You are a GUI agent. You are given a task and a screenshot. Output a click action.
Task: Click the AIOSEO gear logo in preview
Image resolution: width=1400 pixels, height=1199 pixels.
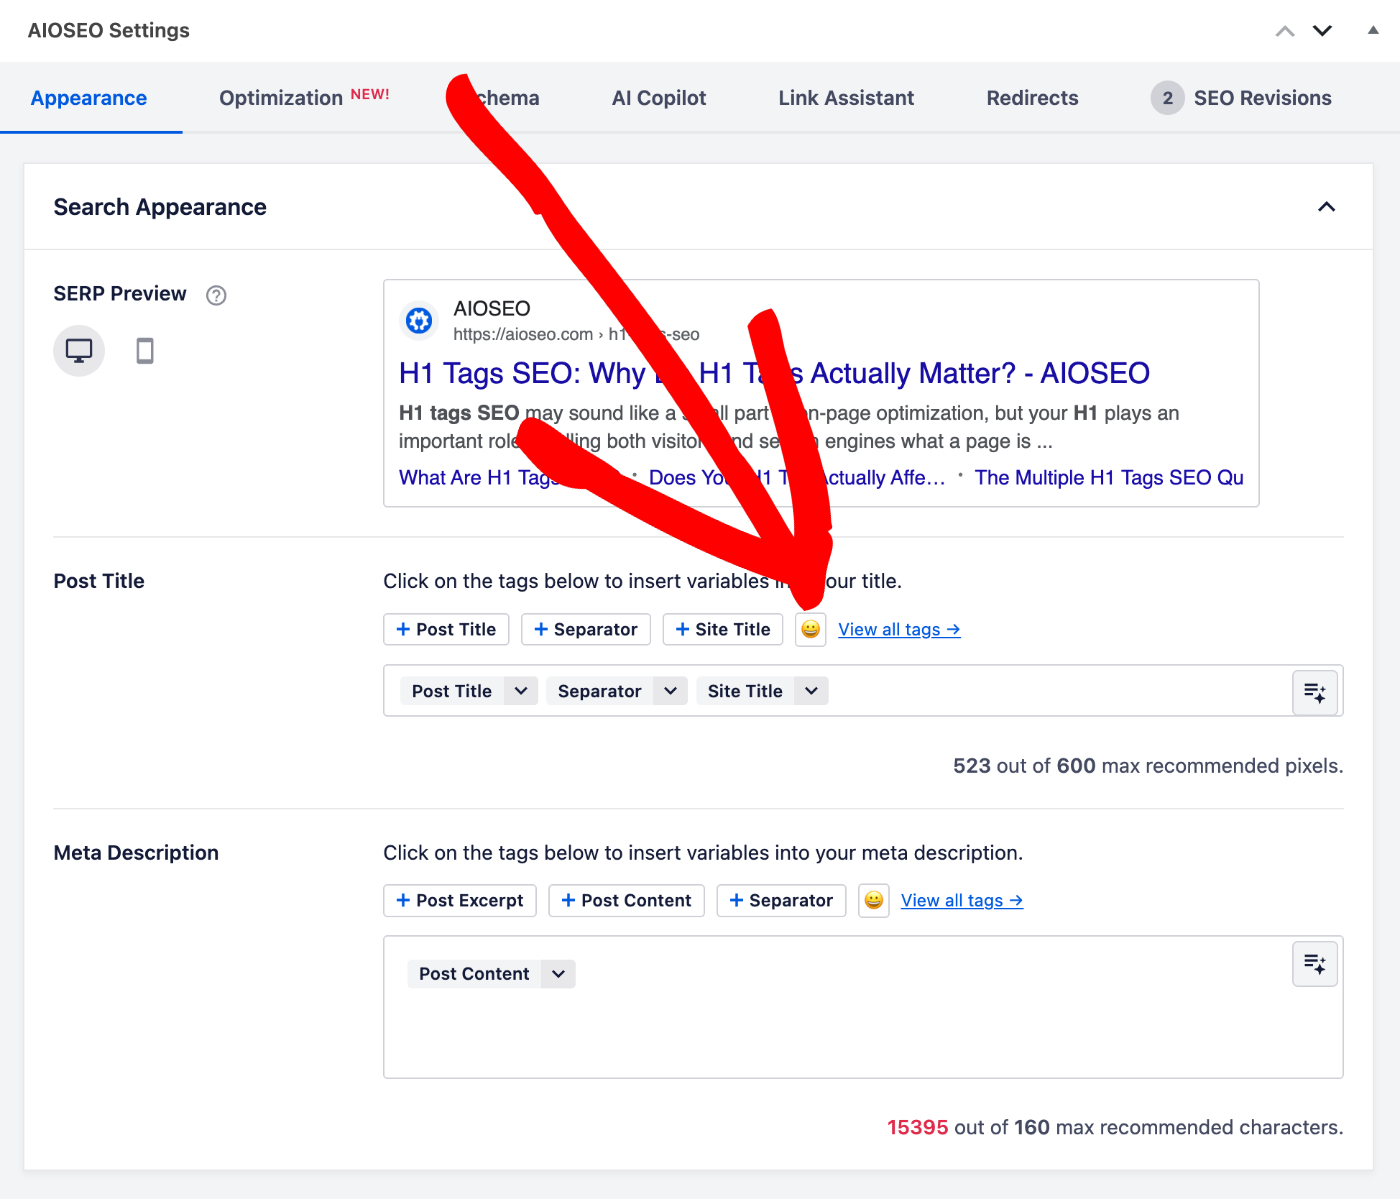419,321
